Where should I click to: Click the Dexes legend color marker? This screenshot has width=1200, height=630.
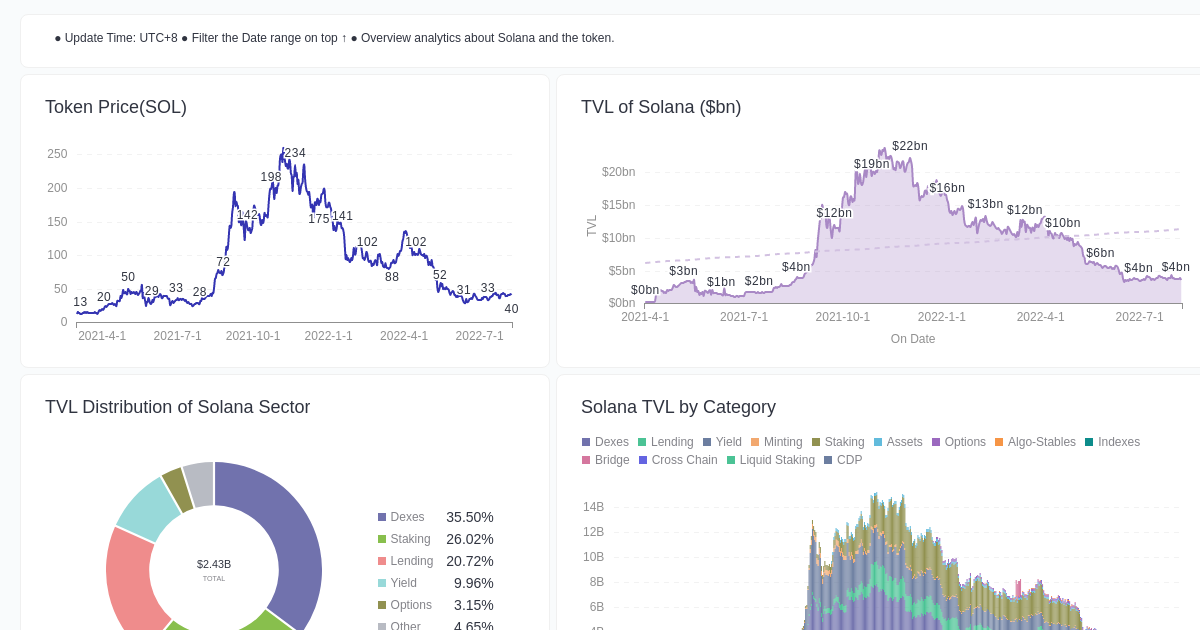tap(584, 442)
